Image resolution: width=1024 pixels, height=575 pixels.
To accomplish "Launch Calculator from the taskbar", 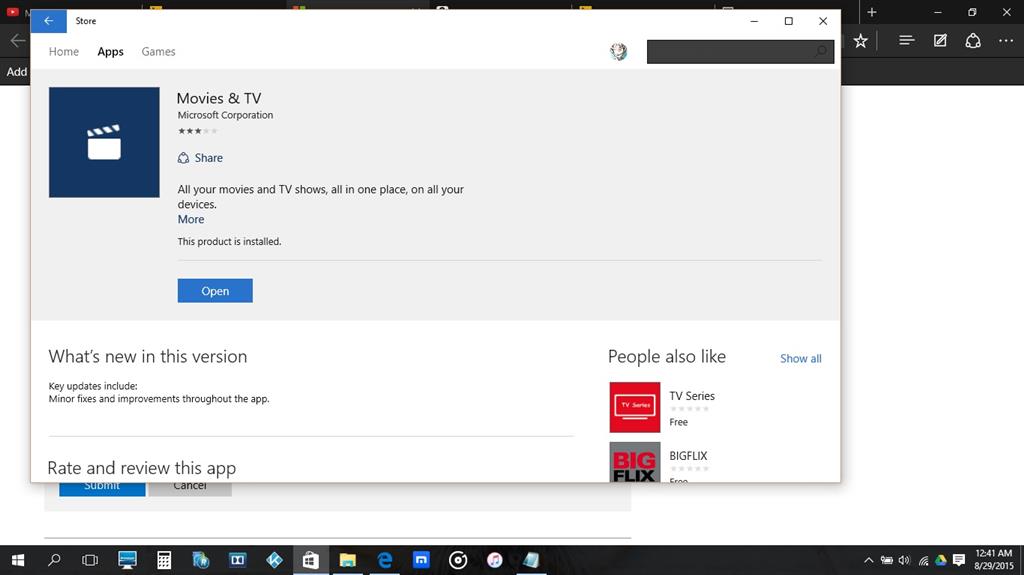I will click(x=164, y=560).
